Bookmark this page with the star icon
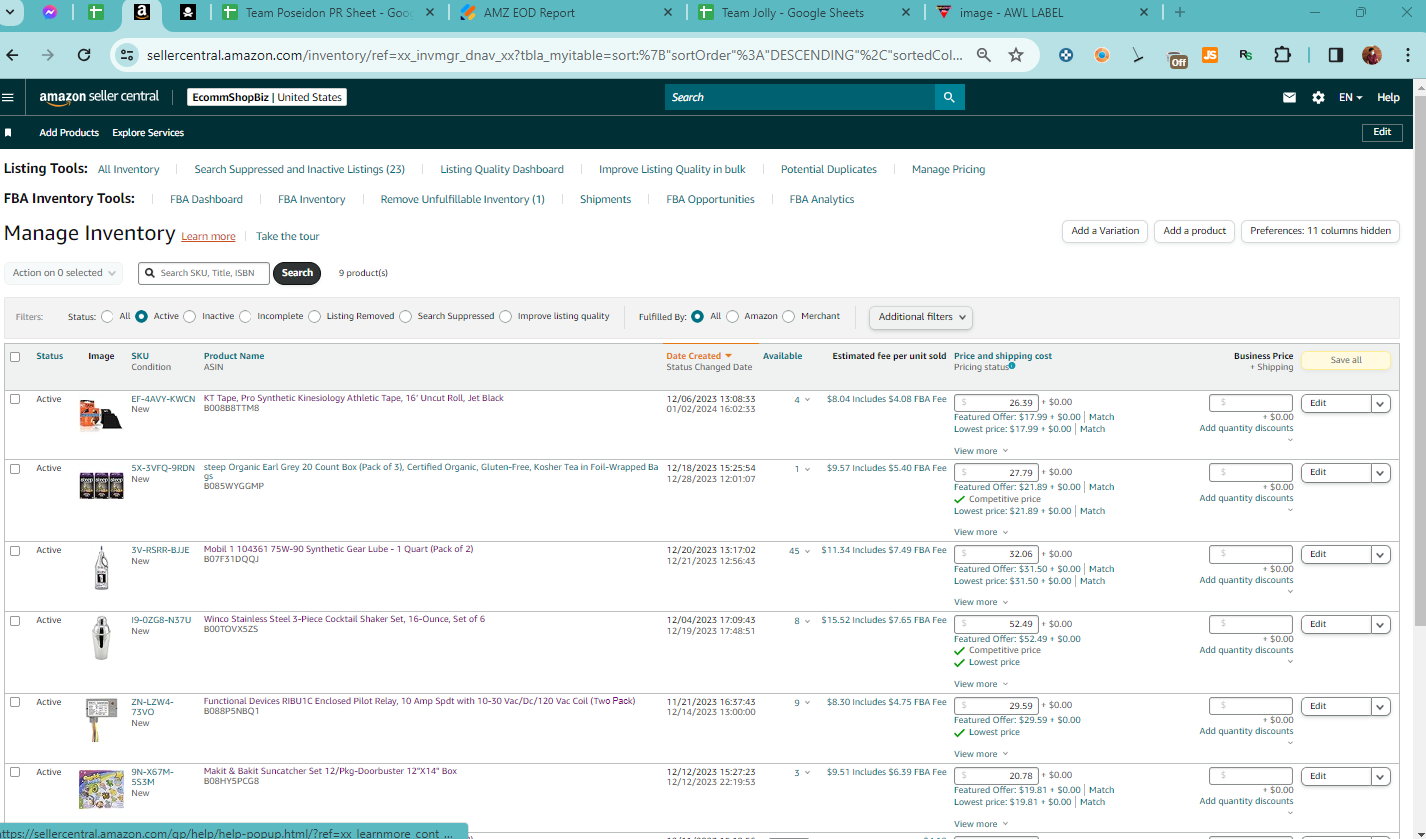This screenshot has height=839, width=1426. [x=1016, y=55]
